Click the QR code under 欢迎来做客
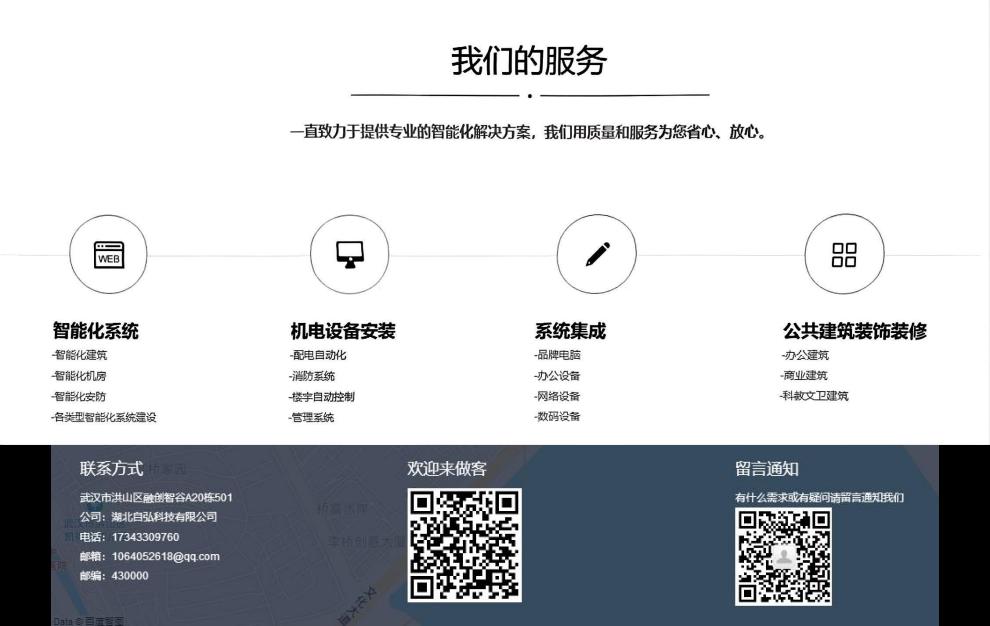990x626 pixels. click(465, 545)
